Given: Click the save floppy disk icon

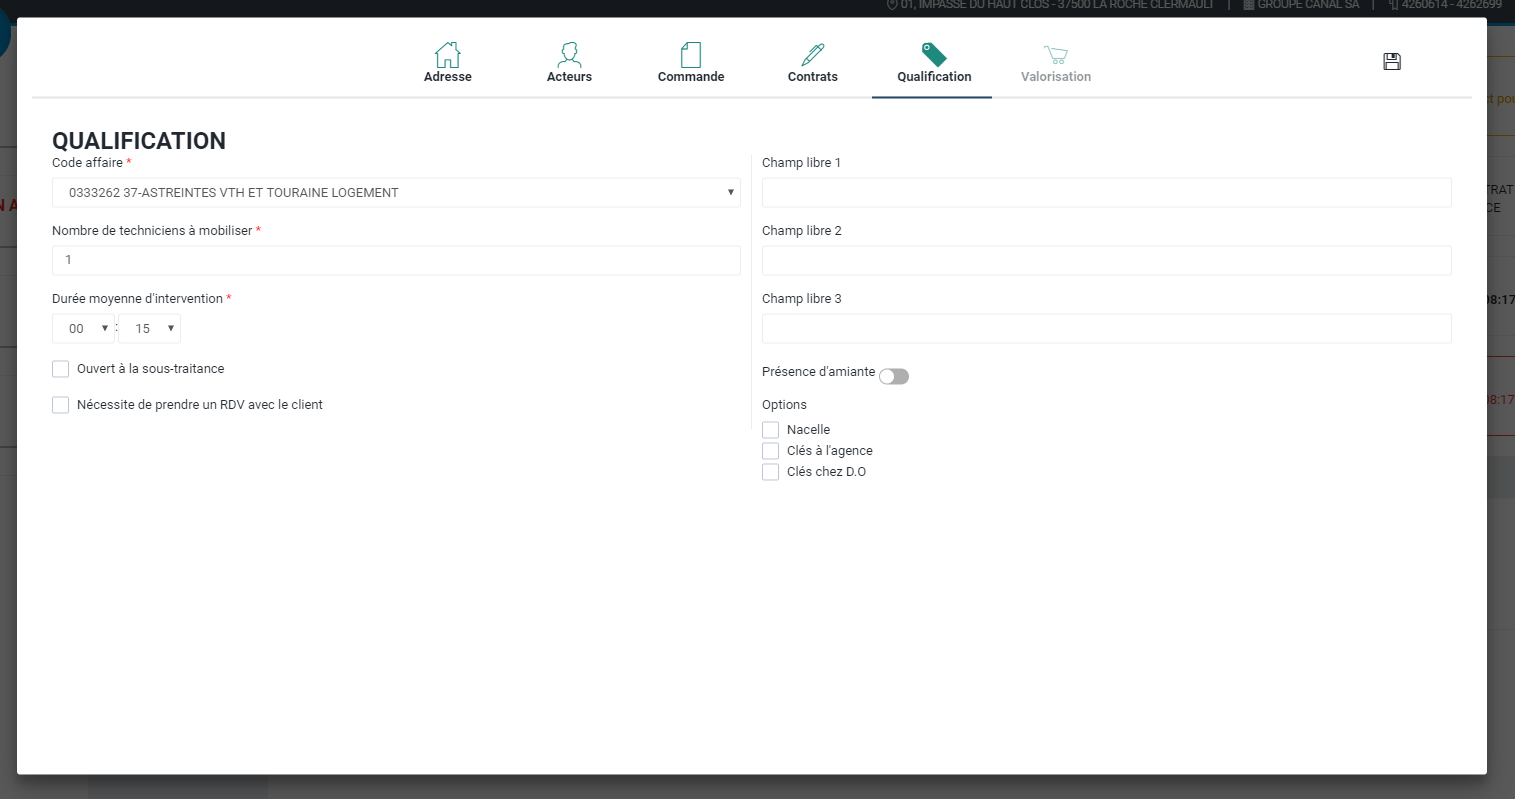Looking at the screenshot, I should pyautogui.click(x=1391, y=62).
